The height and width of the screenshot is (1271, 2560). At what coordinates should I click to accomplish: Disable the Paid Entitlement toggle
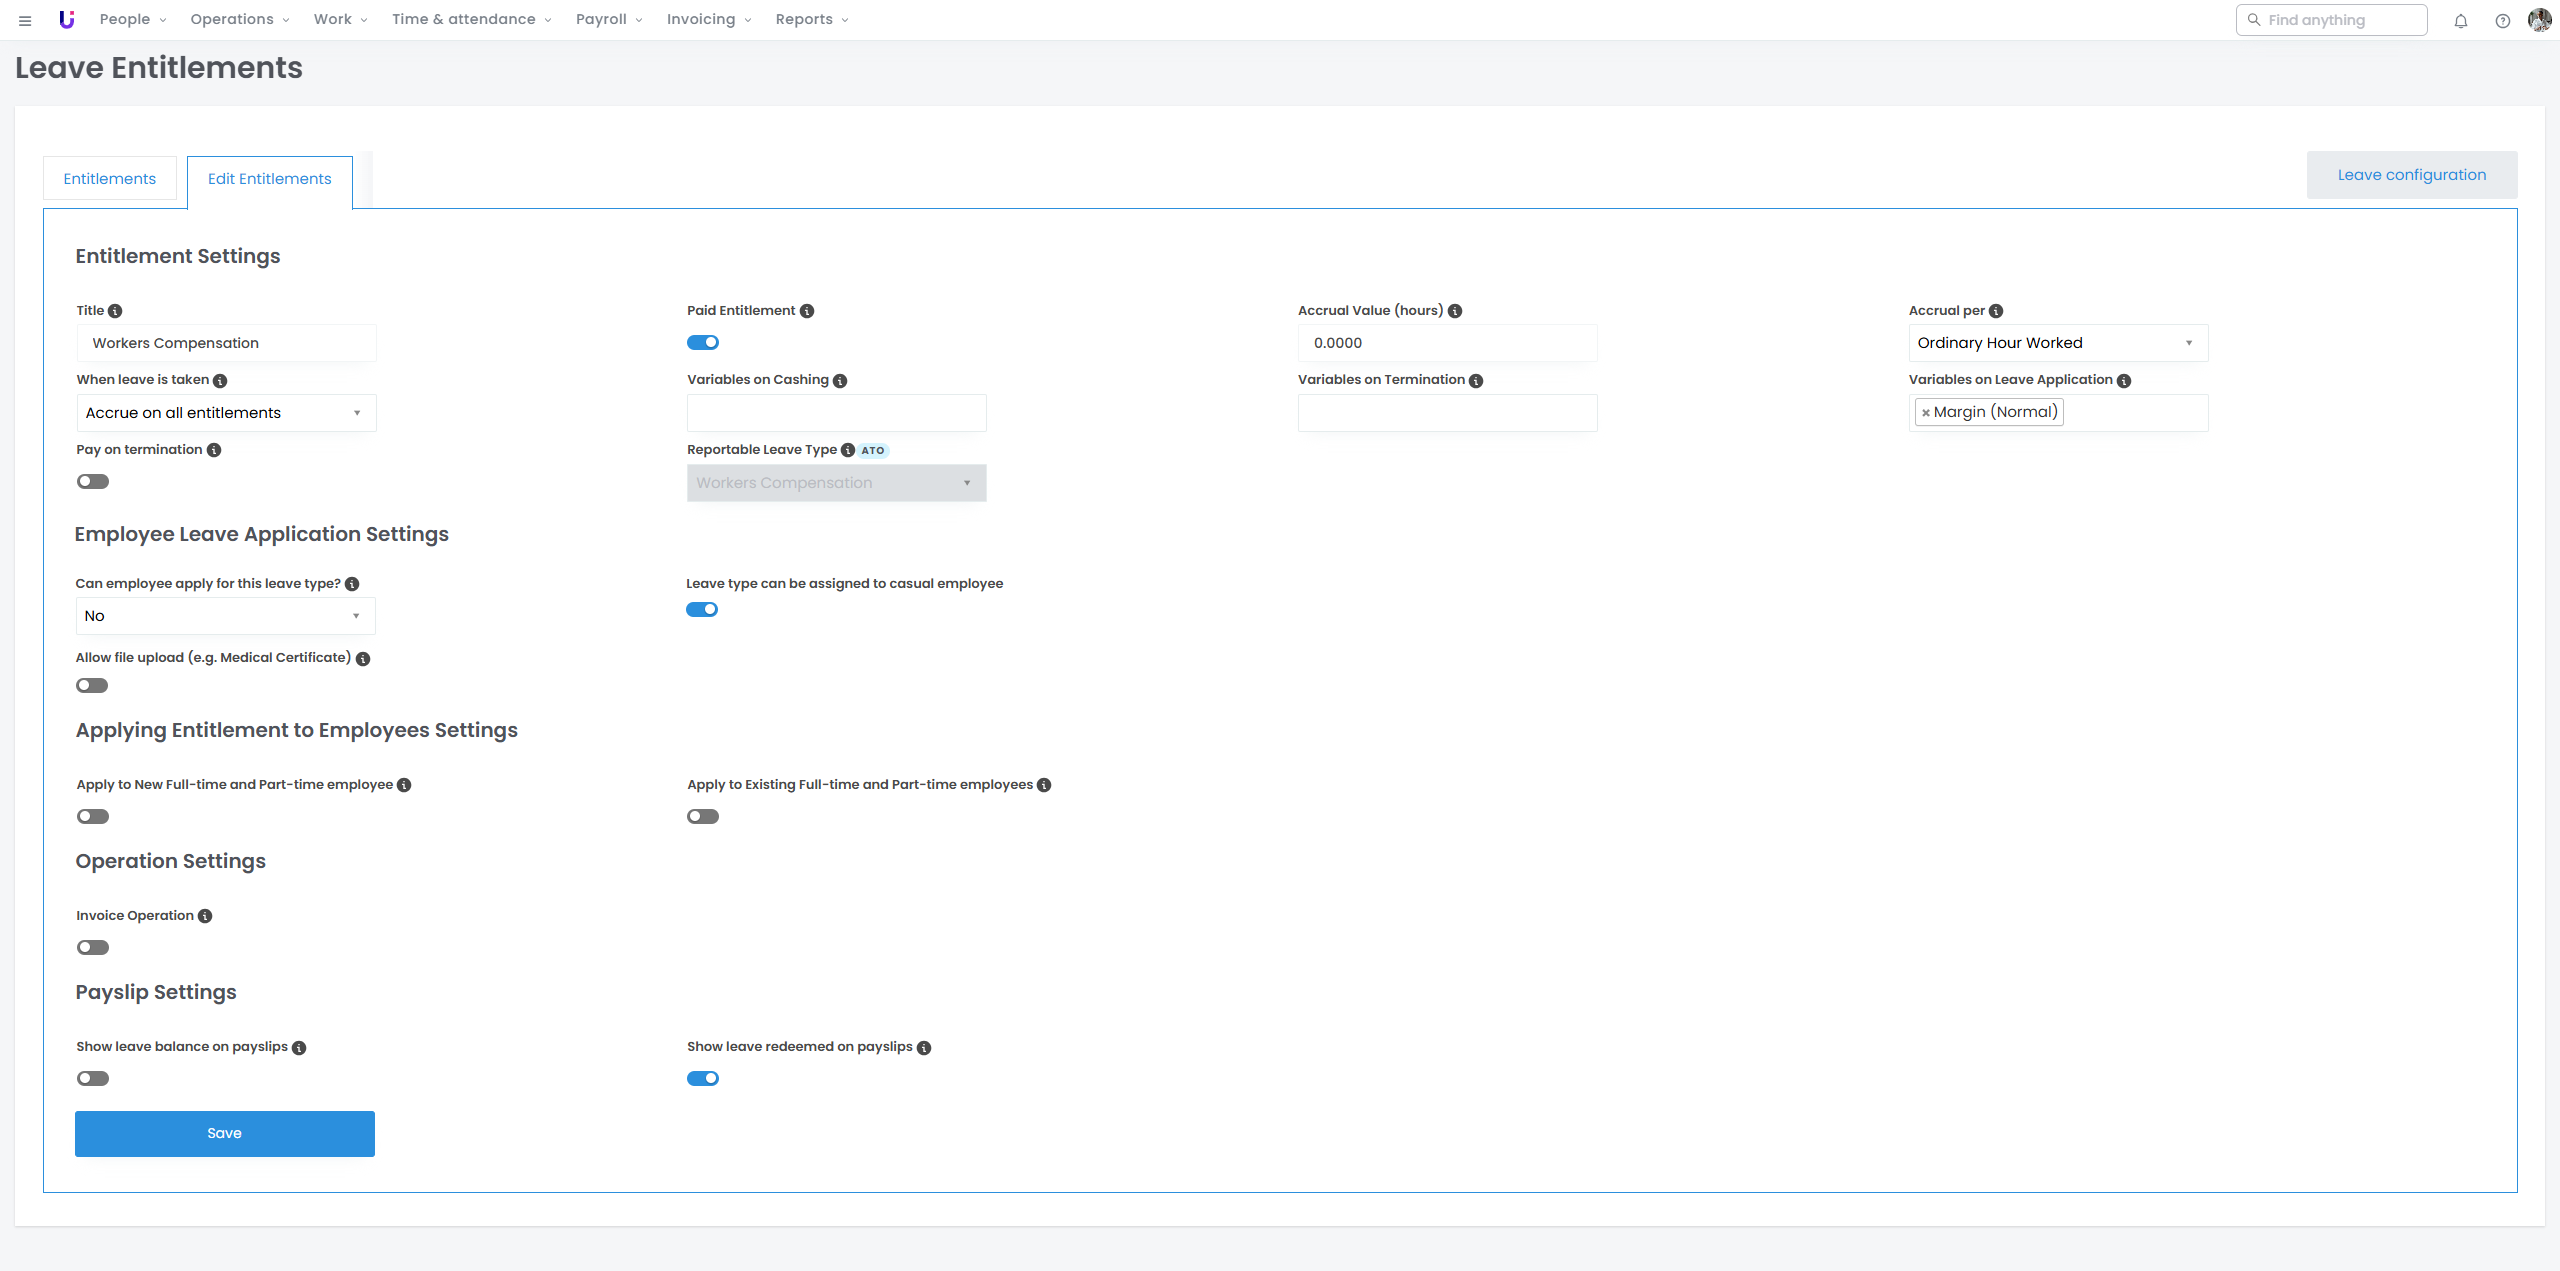pyautogui.click(x=703, y=343)
